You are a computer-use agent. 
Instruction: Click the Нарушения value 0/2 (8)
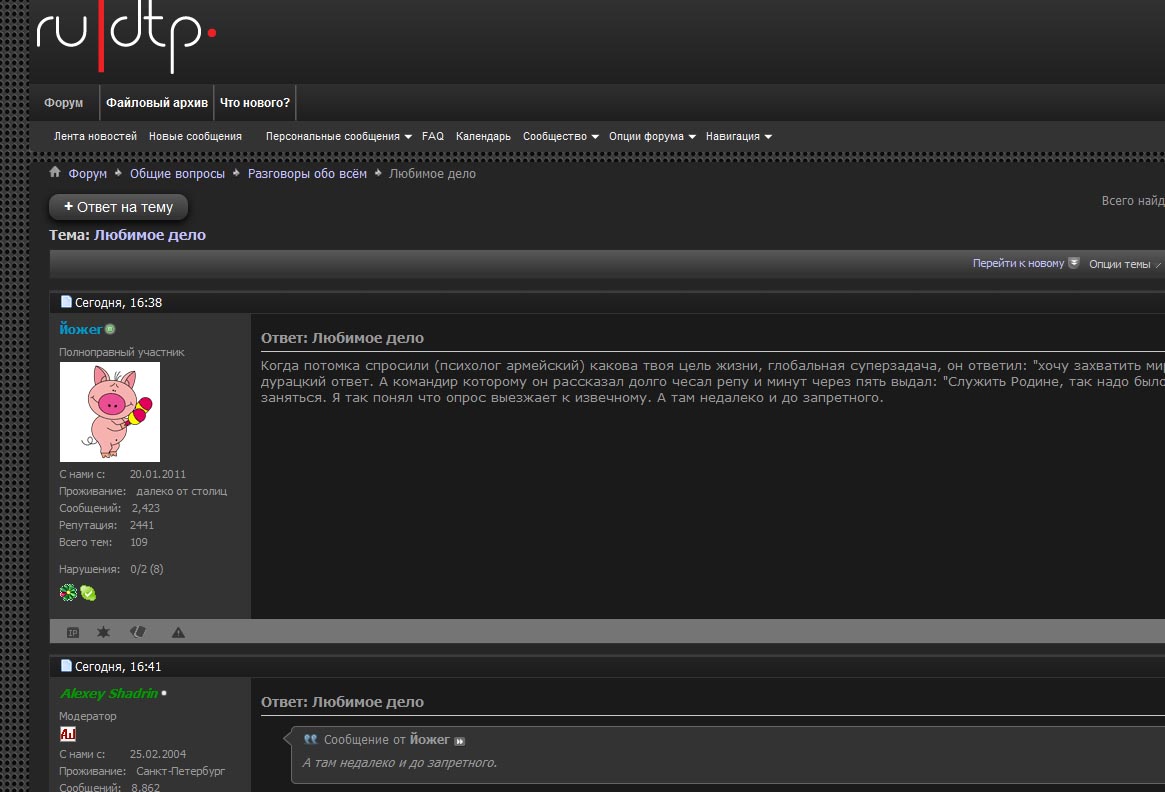pos(146,569)
